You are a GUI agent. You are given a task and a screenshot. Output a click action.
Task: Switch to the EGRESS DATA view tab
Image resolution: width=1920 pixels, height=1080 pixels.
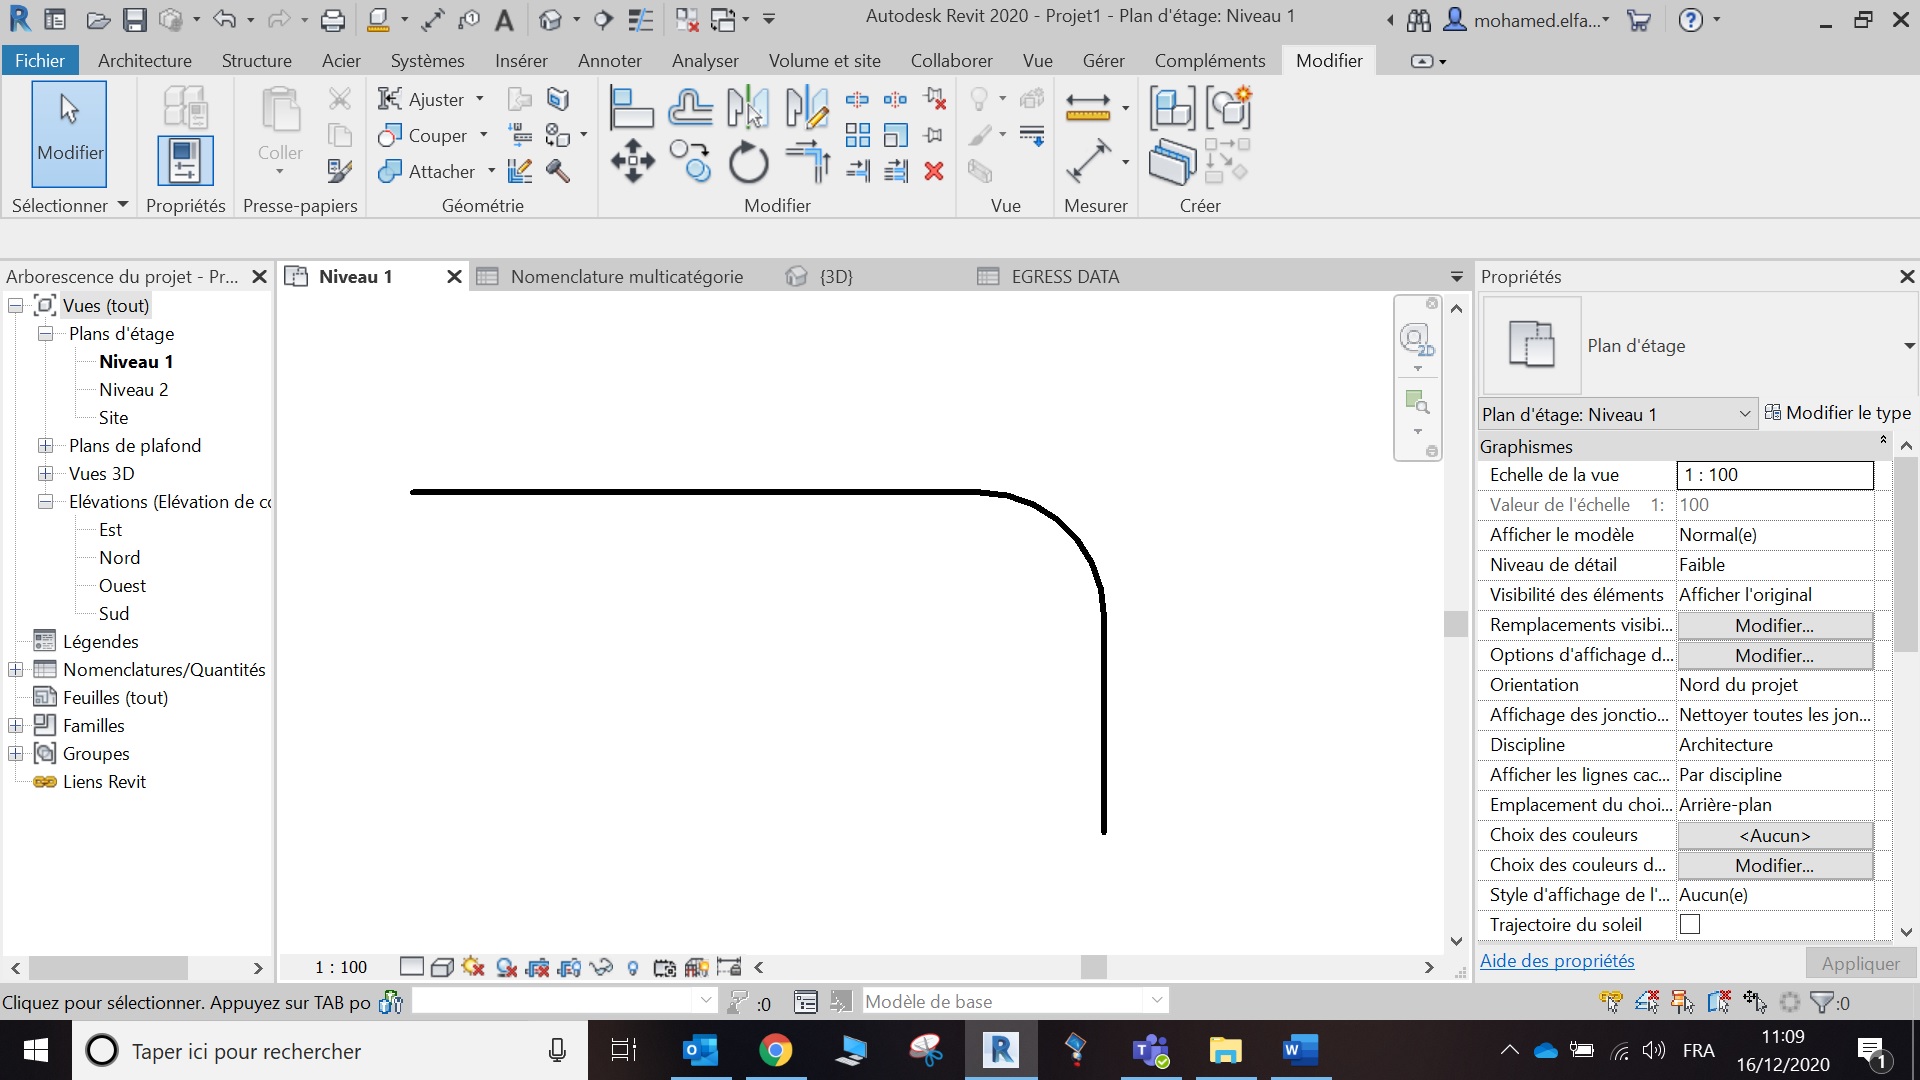tap(1064, 277)
